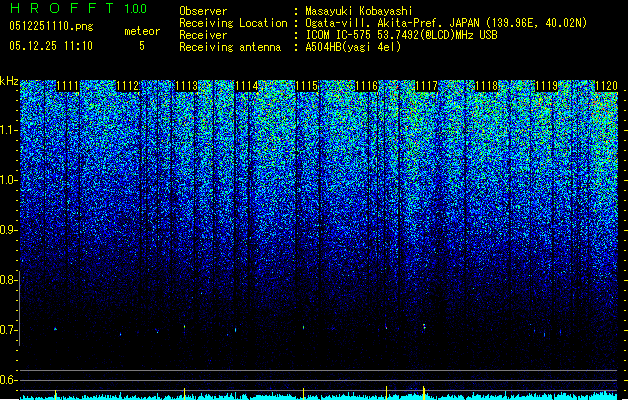
Task: Click the 1118 time marker
Action: 486,86
